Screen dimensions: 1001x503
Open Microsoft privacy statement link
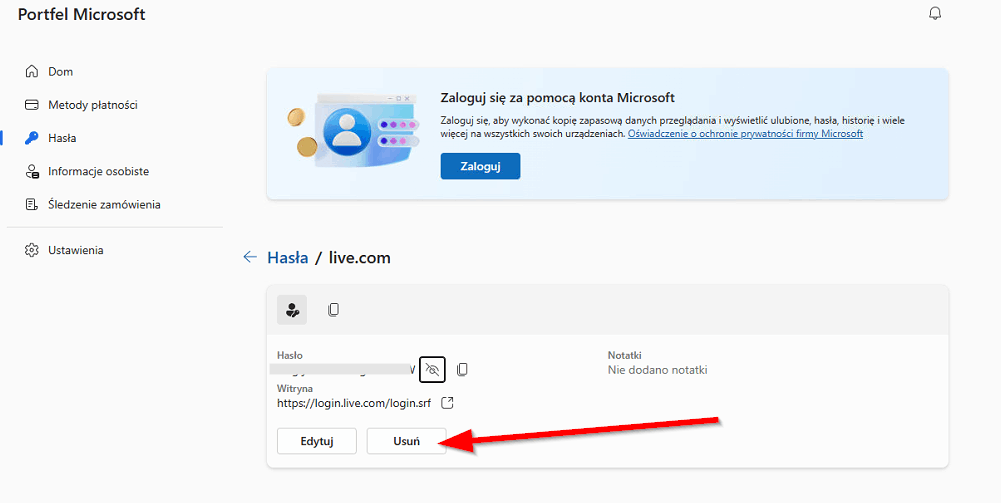[745, 134]
